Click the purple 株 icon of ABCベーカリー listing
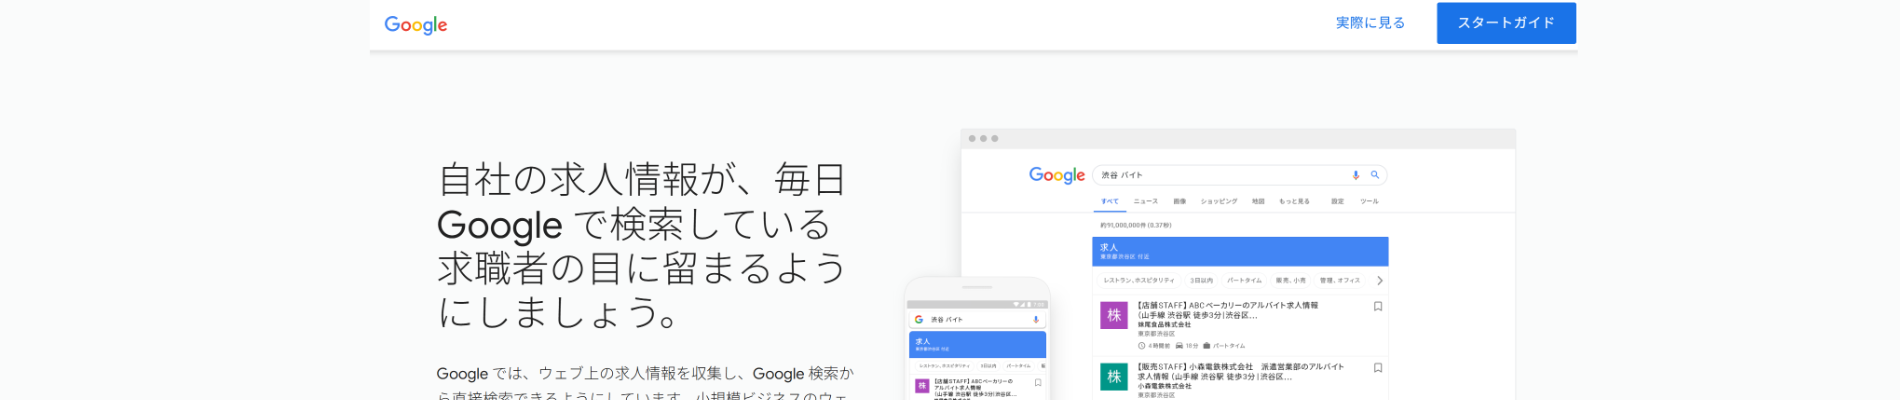This screenshot has height=400, width=1900. coord(1113,315)
